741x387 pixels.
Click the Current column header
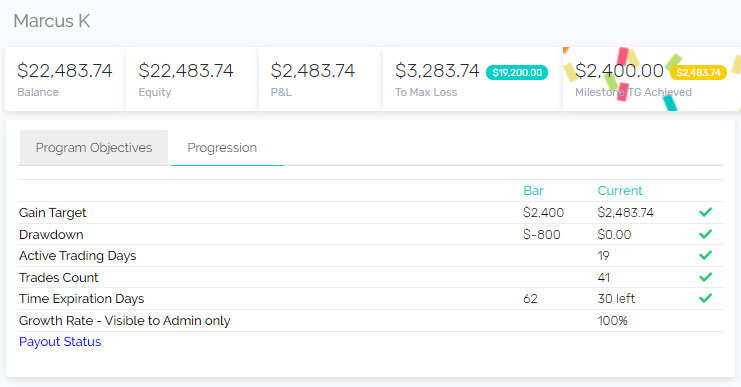[620, 190]
